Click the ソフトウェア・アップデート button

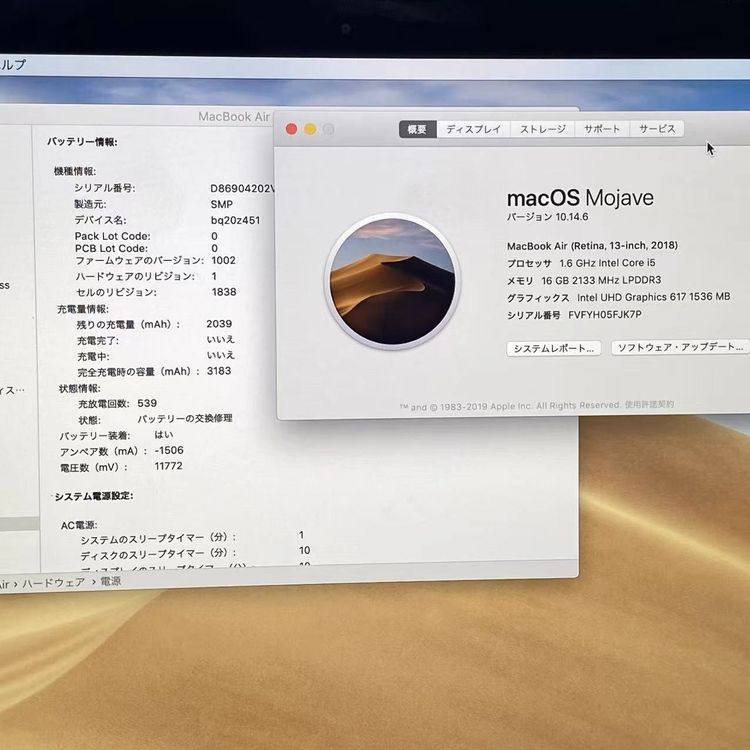[x=680, y=347]
